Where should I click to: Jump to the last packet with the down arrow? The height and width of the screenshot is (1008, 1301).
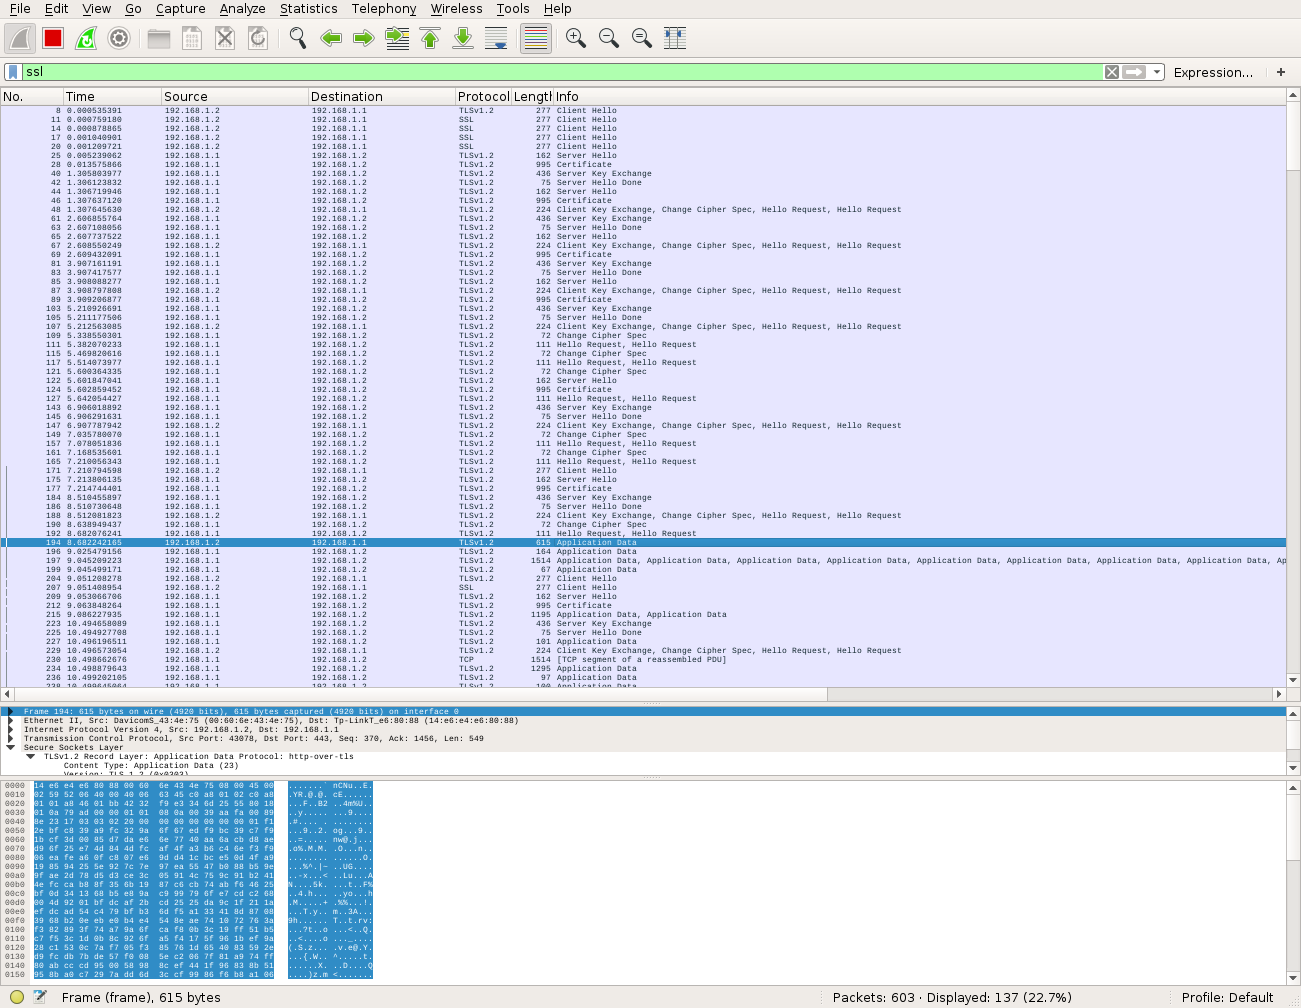point(463,38)
